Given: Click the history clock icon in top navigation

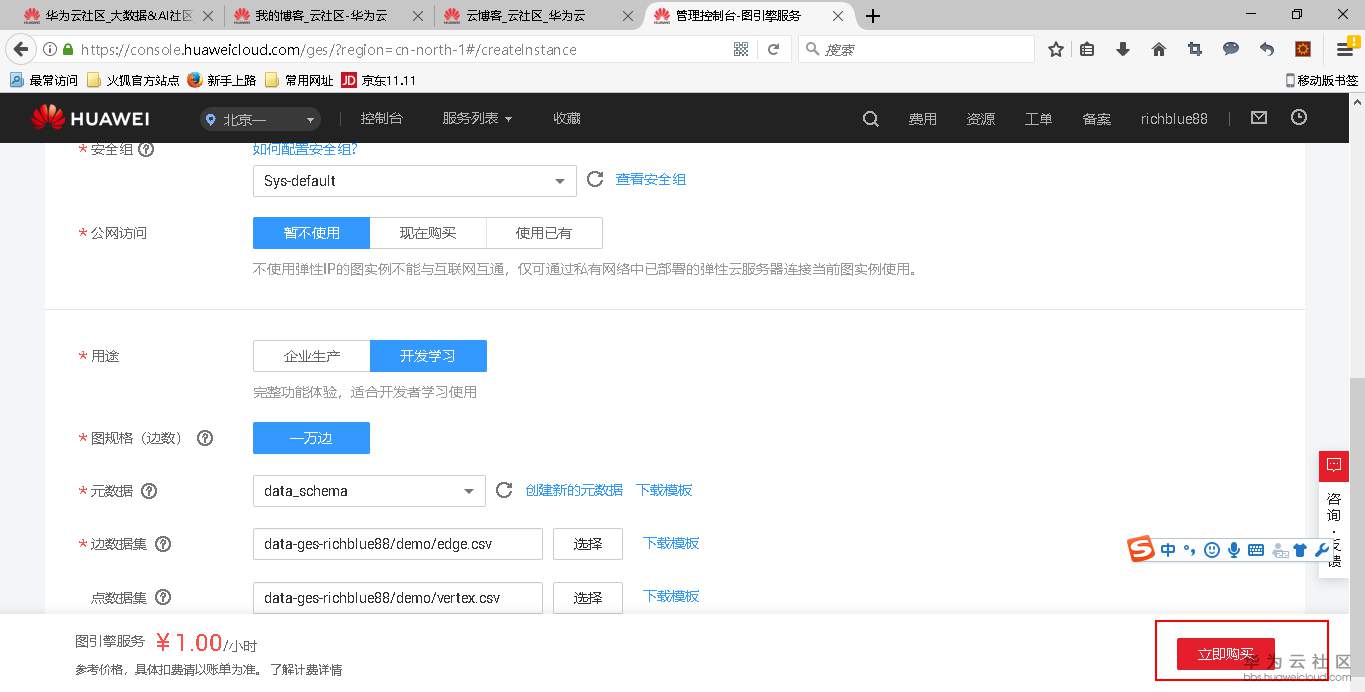Looking at the screenshot, I should pos(1298,117).
